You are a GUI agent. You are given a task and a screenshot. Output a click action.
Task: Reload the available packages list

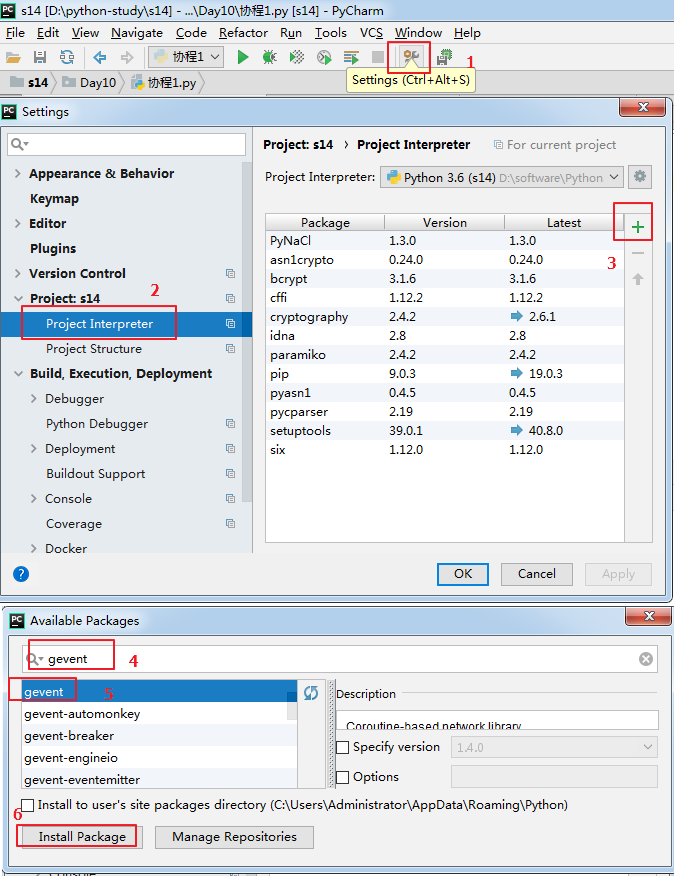[x=311, y=693]
